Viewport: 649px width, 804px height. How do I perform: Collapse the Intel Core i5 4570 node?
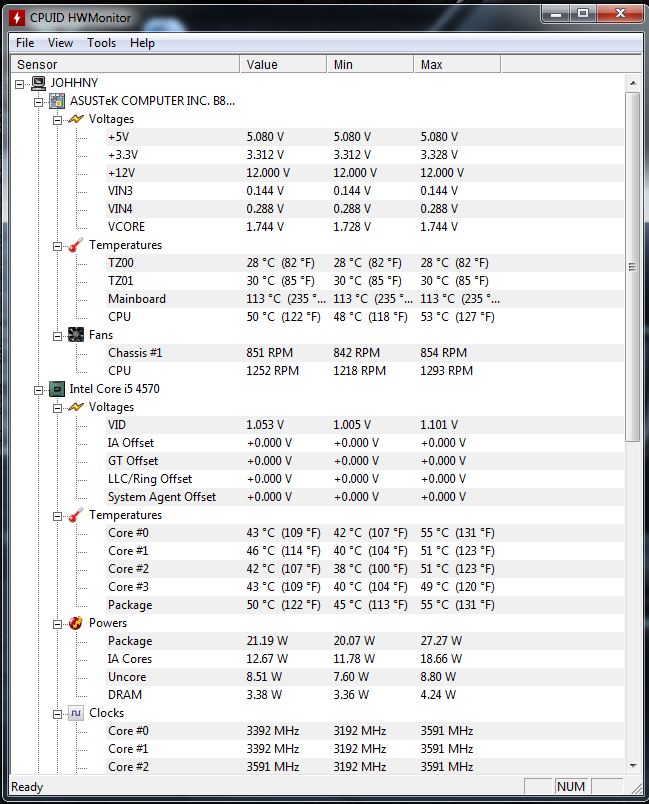tap(38, 390)
